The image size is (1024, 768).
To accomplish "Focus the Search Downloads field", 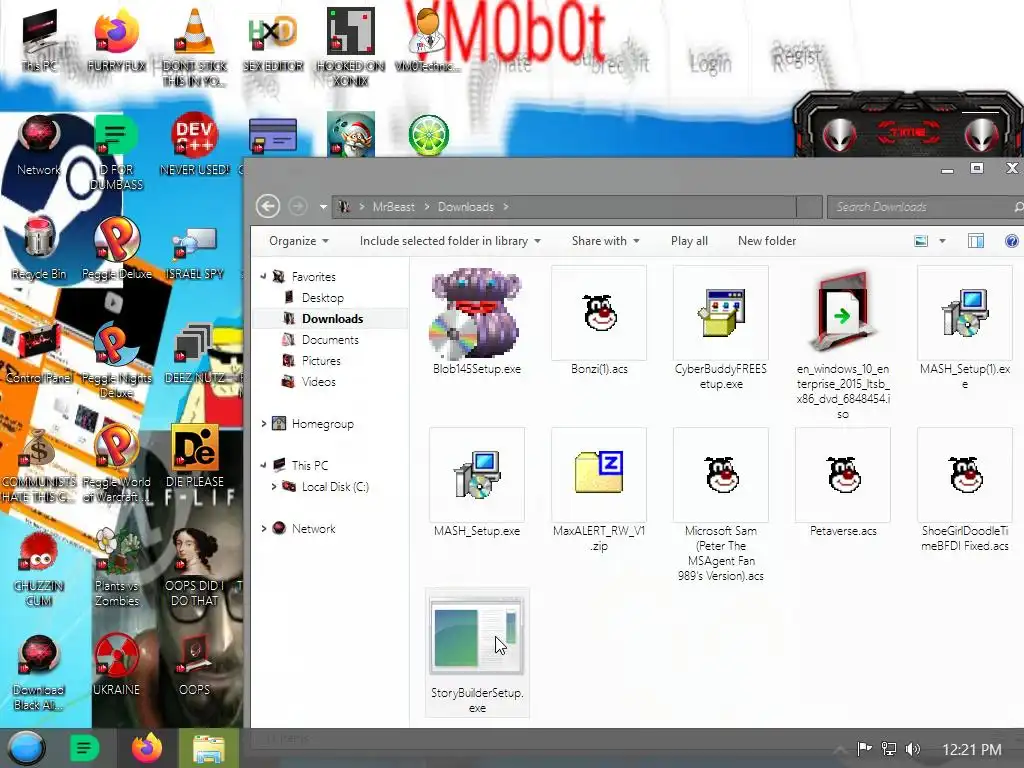I will (x=924, y=207).
